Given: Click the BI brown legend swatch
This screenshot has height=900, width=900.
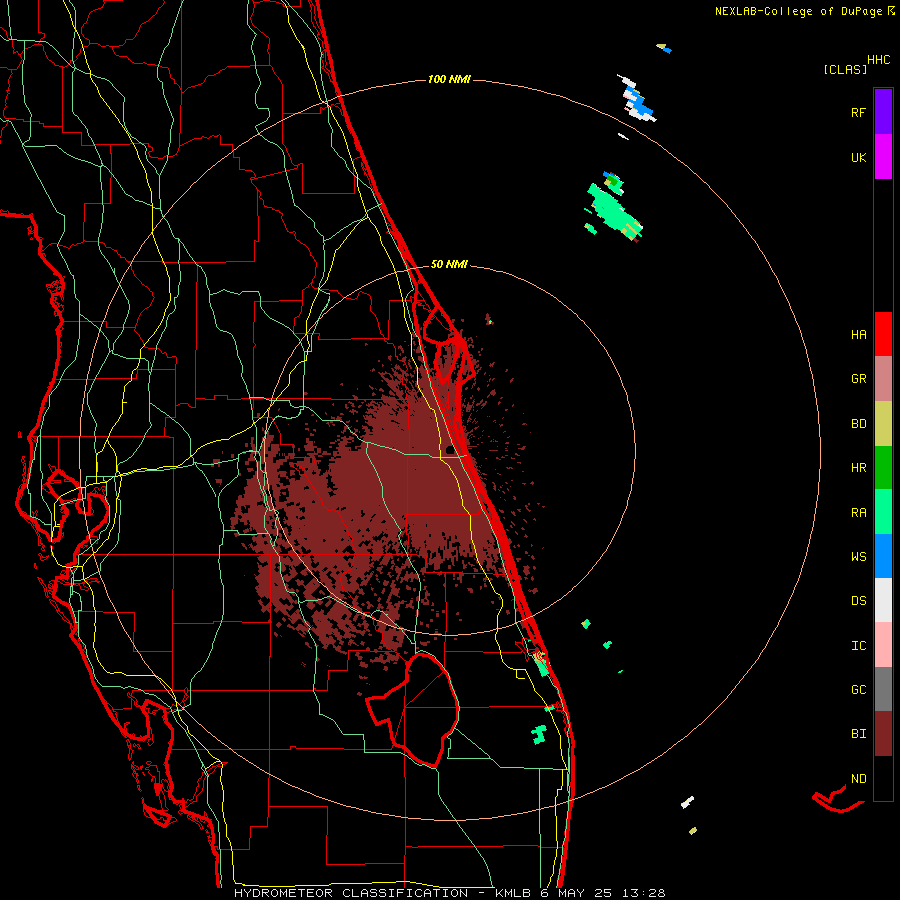Looking at the screenshot, I should [883, 734].
